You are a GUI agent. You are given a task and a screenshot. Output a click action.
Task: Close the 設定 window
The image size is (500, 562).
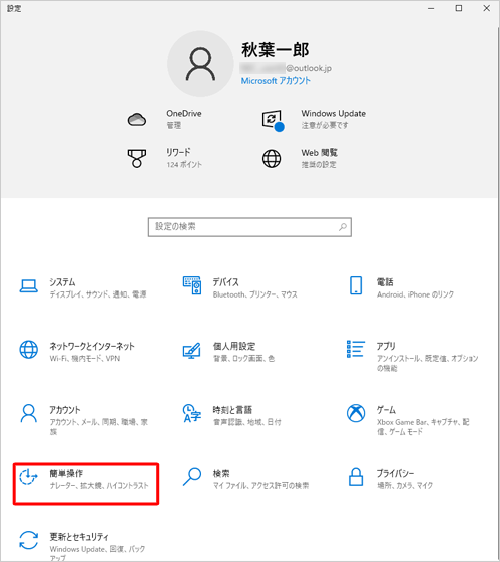tap(486, 8)
